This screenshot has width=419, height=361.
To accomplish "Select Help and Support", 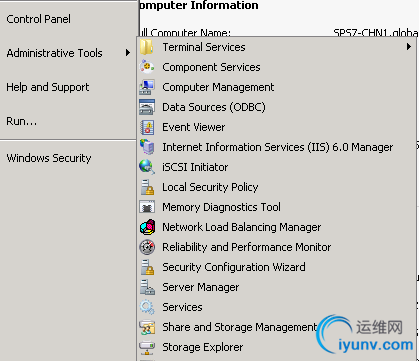I will pos(48,87).
